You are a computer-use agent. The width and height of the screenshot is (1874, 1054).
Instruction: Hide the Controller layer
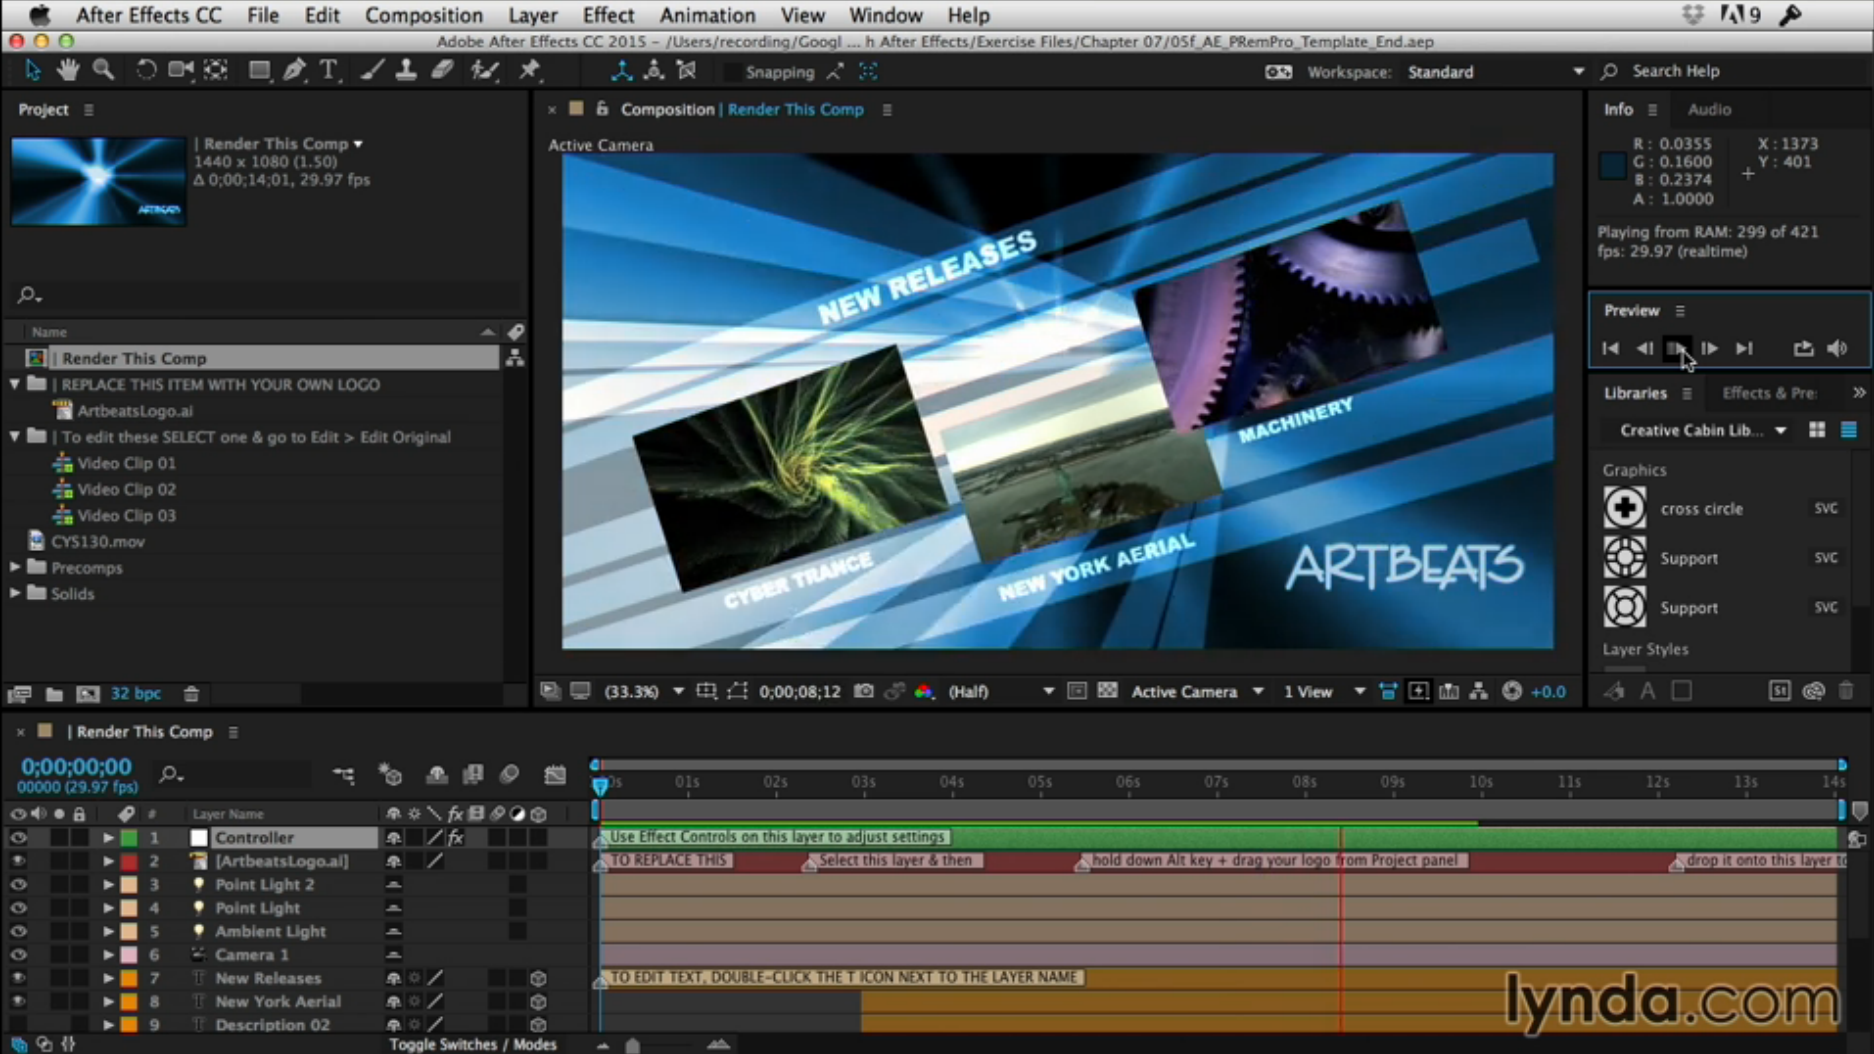[x=18, y=837]
